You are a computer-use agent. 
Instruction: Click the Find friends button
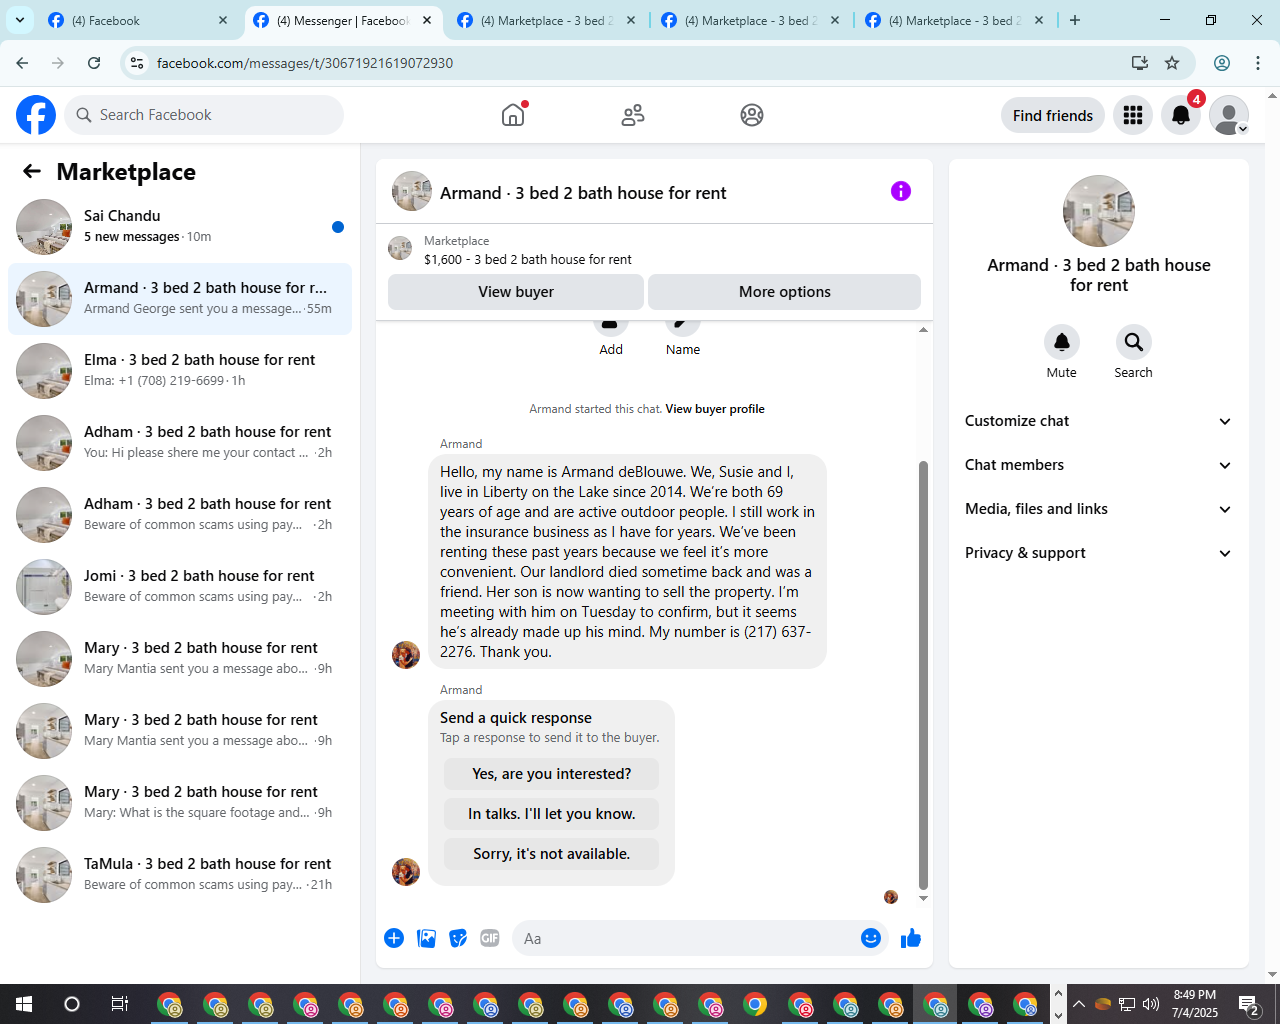pos(1053,115)
